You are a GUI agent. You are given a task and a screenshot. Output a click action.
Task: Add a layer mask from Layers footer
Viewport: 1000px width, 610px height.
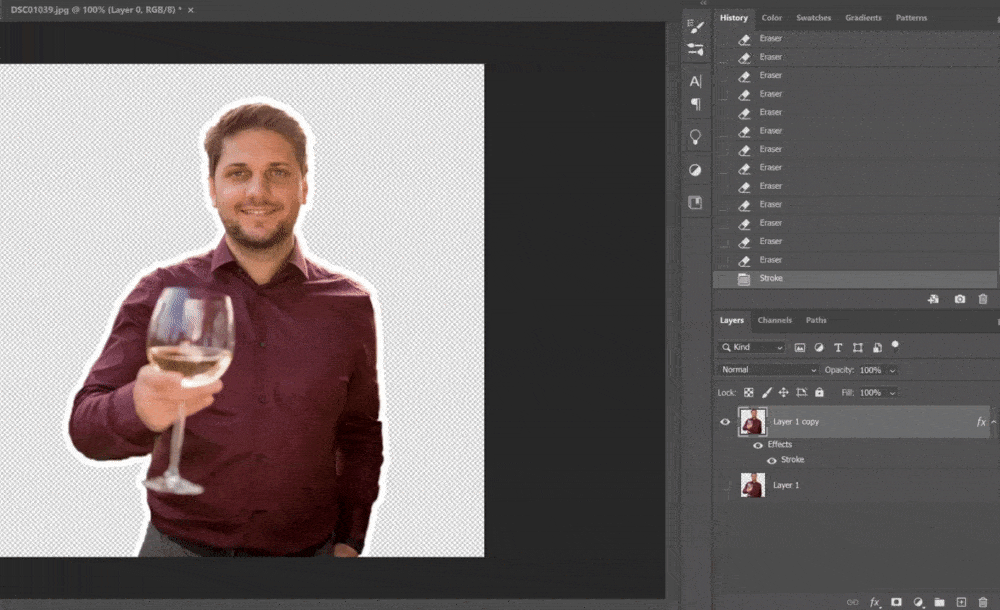point(897,602)
